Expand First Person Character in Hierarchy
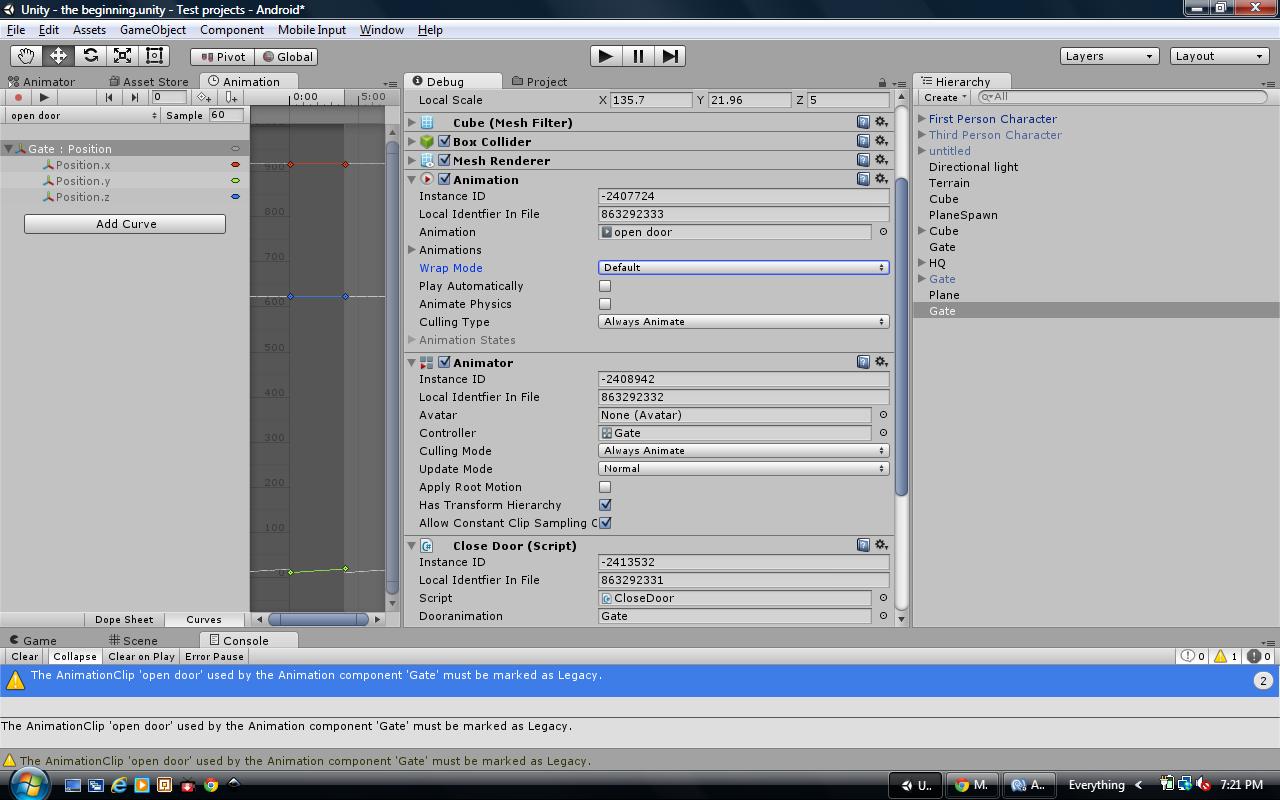Image resolution: width=1280 pixels, height=800 pixels. [921, 119]
